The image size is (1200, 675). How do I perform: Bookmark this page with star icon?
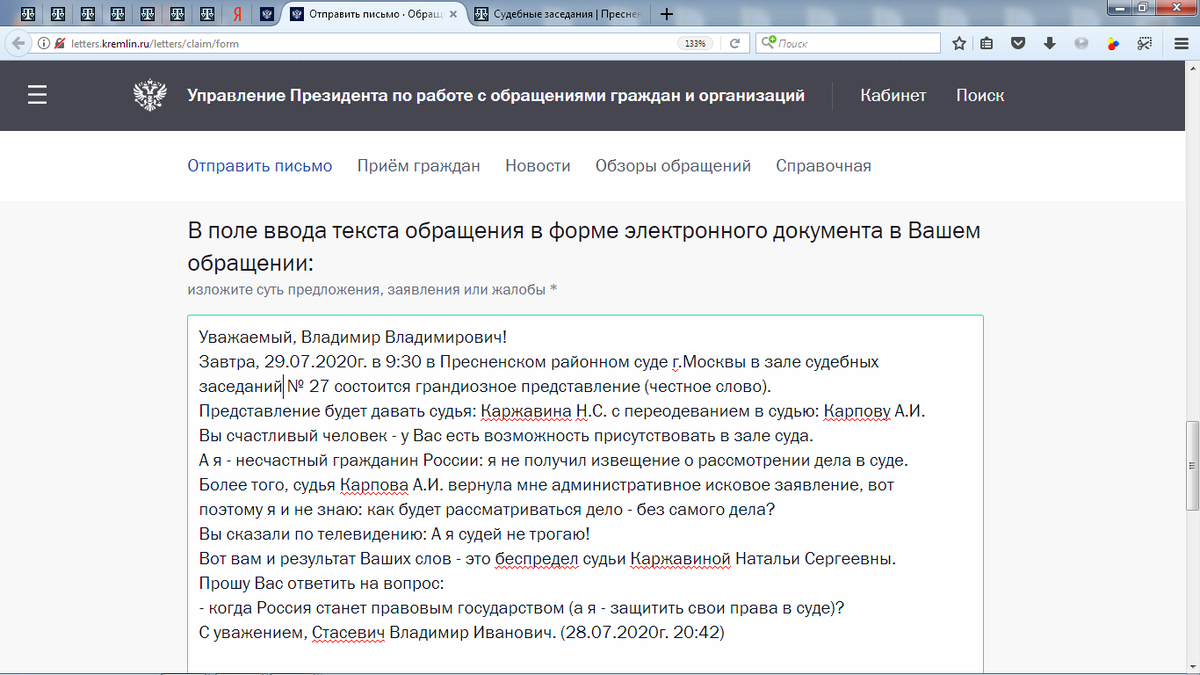pyautogui.click(x=959, y=43)
